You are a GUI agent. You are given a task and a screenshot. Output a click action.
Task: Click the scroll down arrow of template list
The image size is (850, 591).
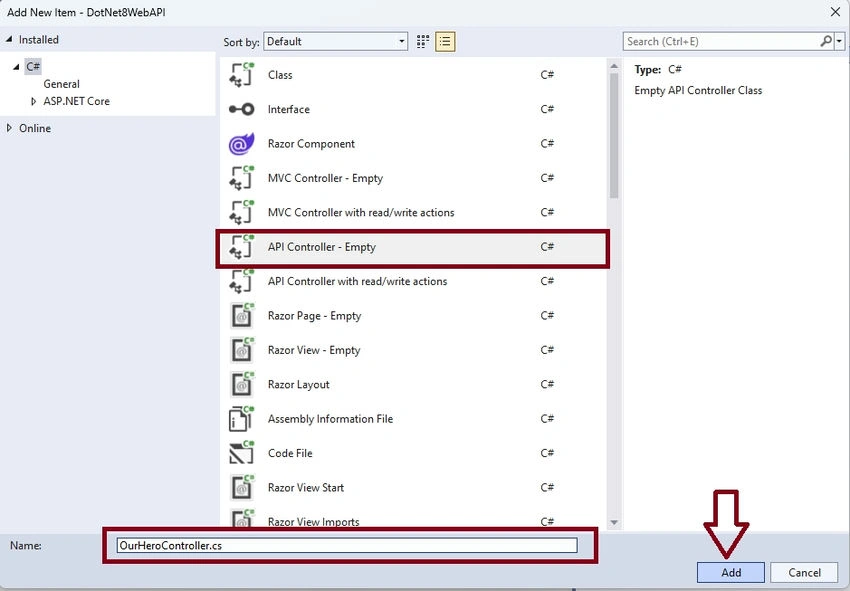[614, 523]
